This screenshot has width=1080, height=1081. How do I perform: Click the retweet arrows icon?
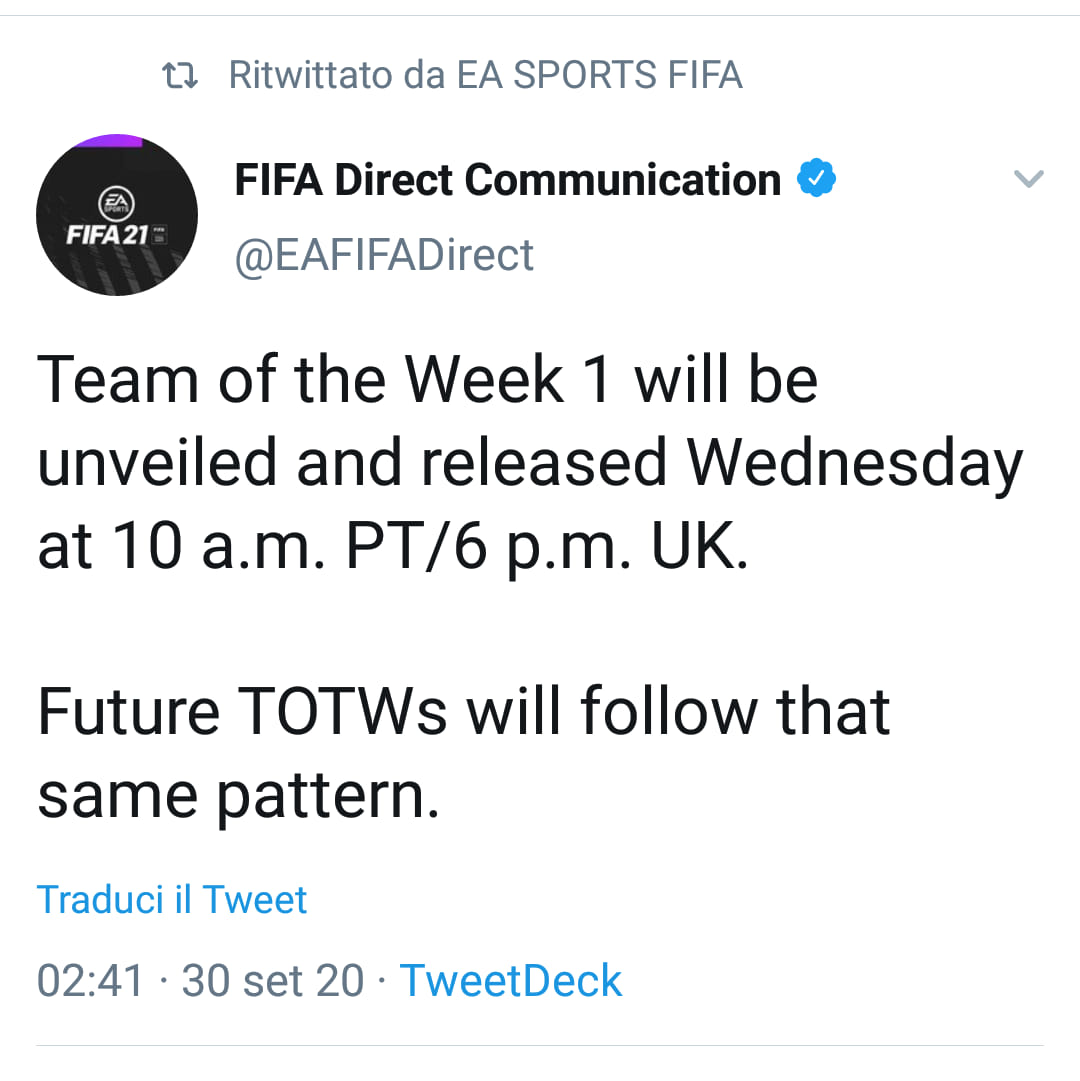click(x=180, y=75)
